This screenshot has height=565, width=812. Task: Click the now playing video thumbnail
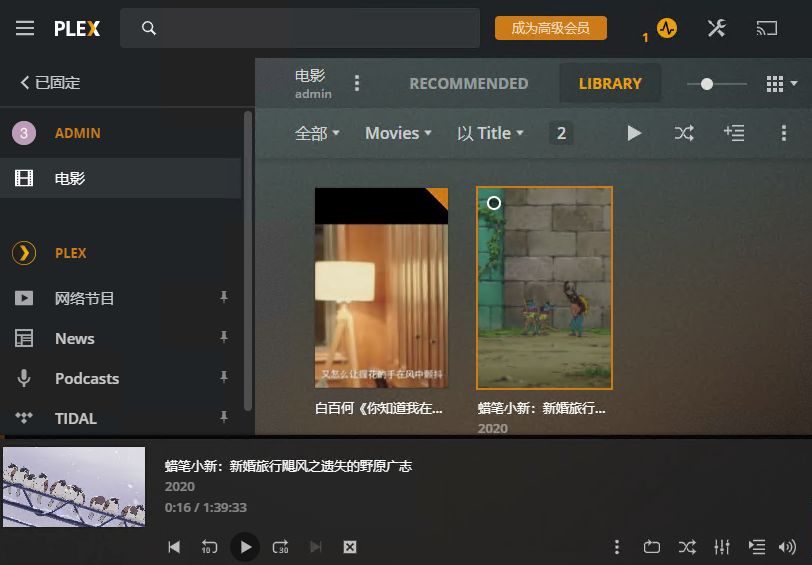tap(74, 487)
